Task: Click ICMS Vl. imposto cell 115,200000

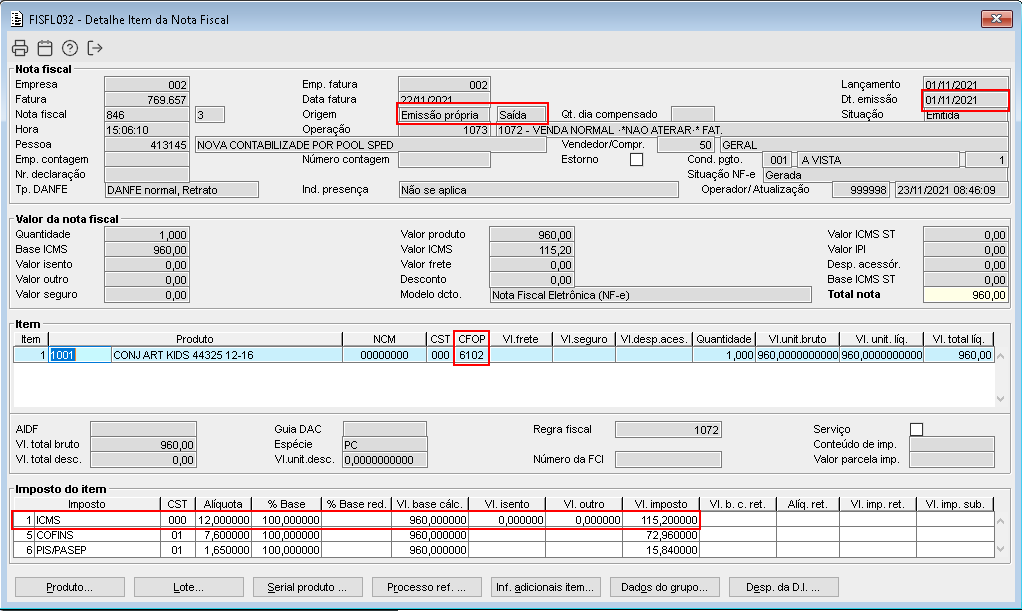Action: coord(661,520)
